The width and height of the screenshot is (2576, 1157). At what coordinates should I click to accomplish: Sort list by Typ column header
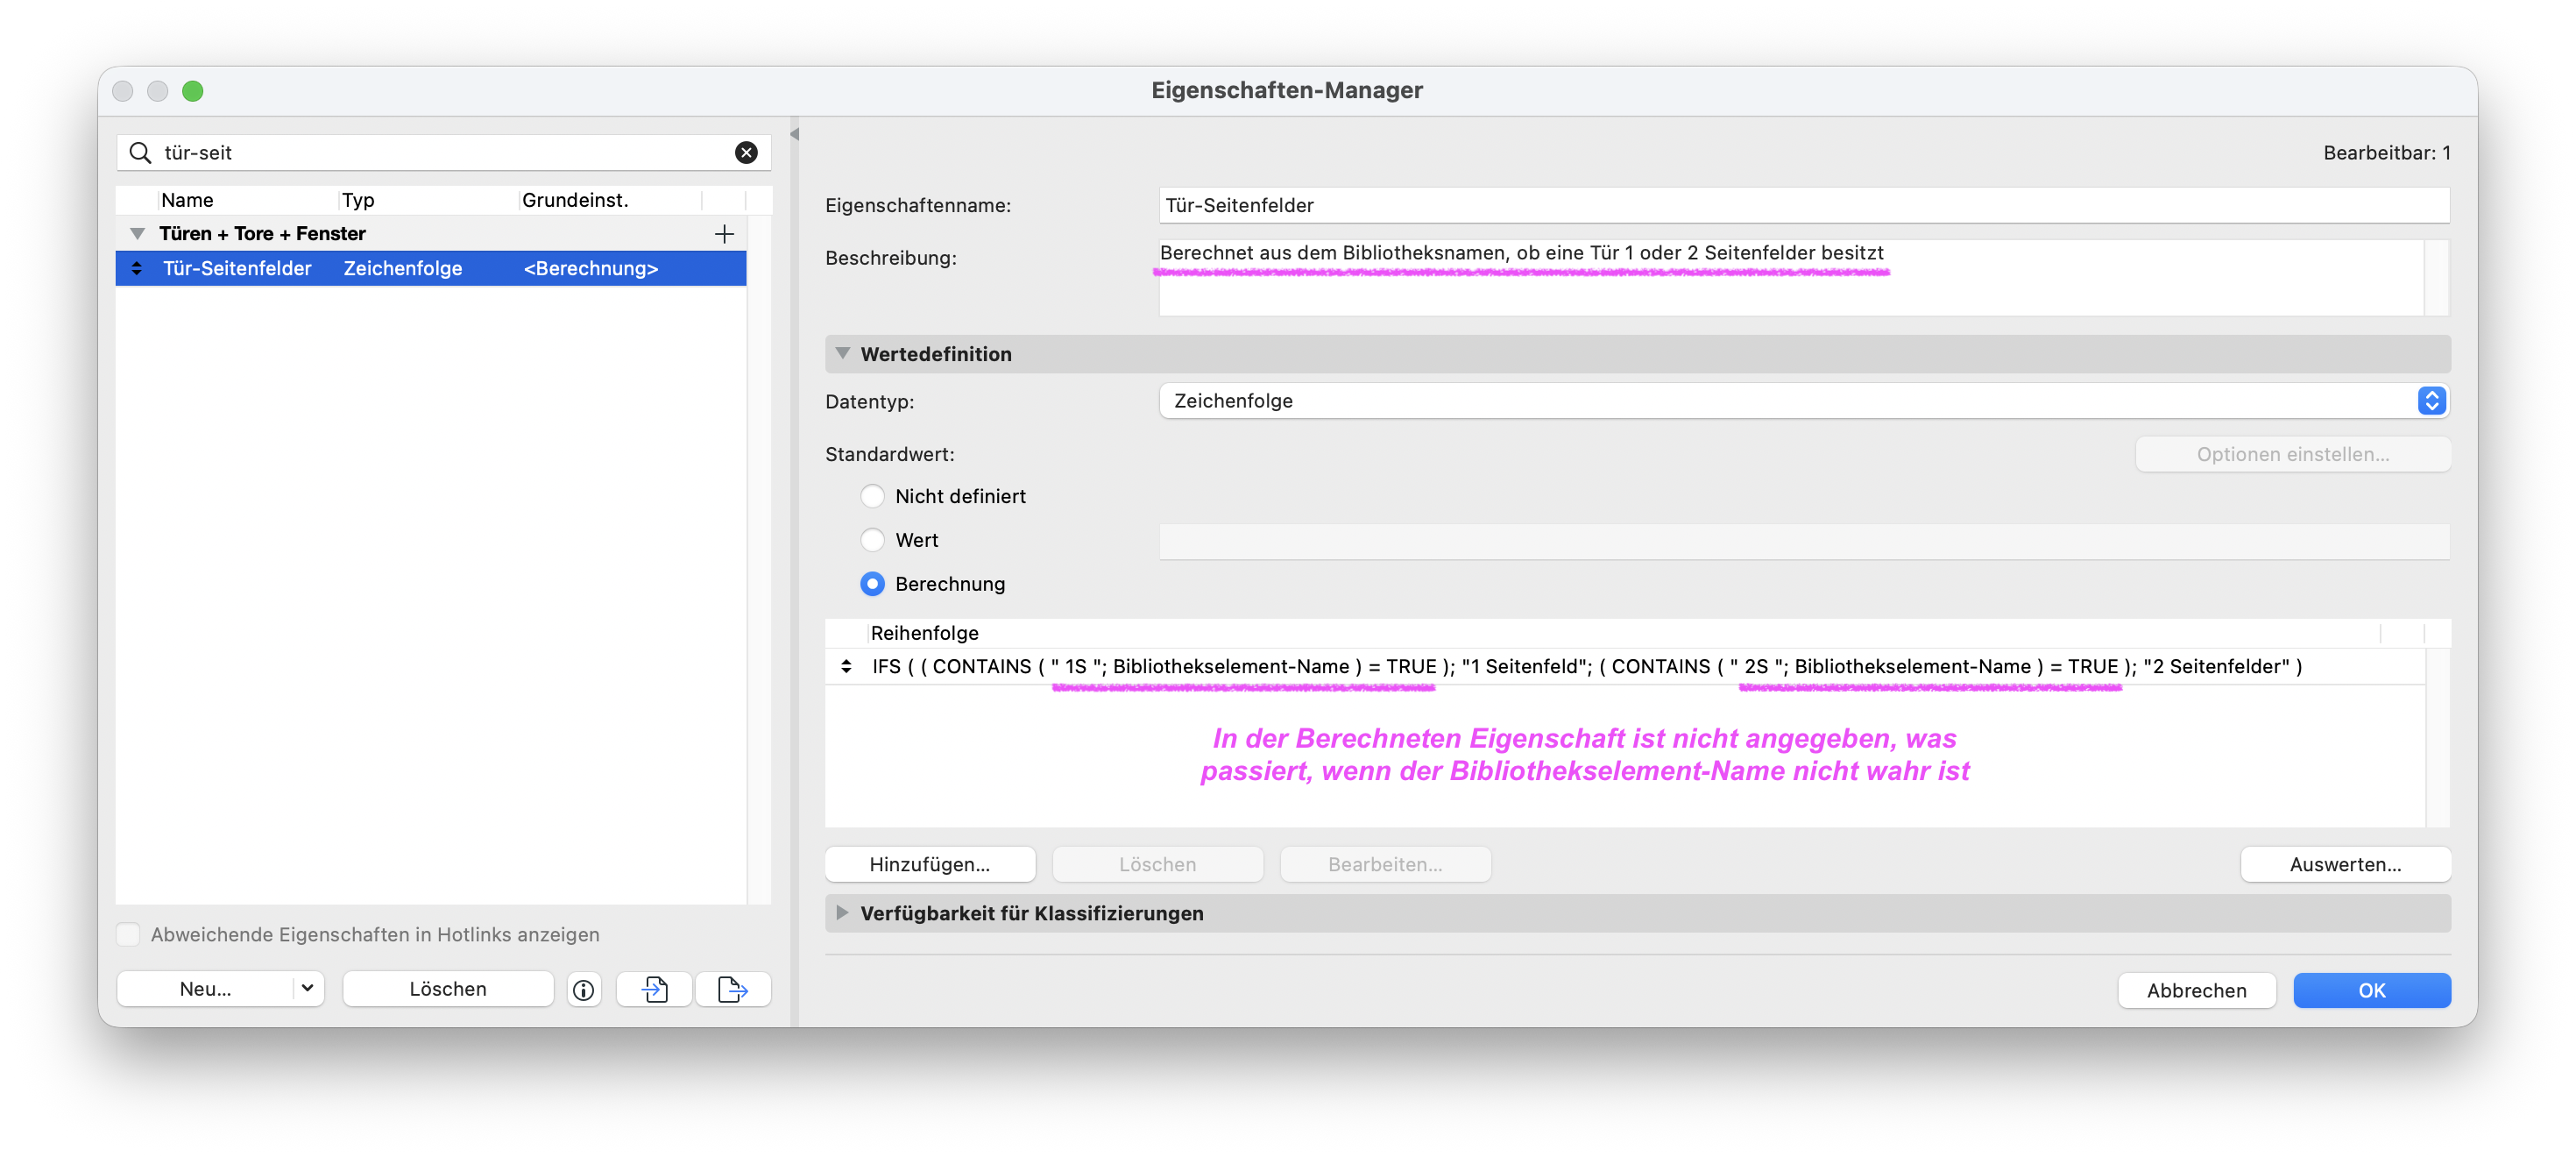(428, 200)
